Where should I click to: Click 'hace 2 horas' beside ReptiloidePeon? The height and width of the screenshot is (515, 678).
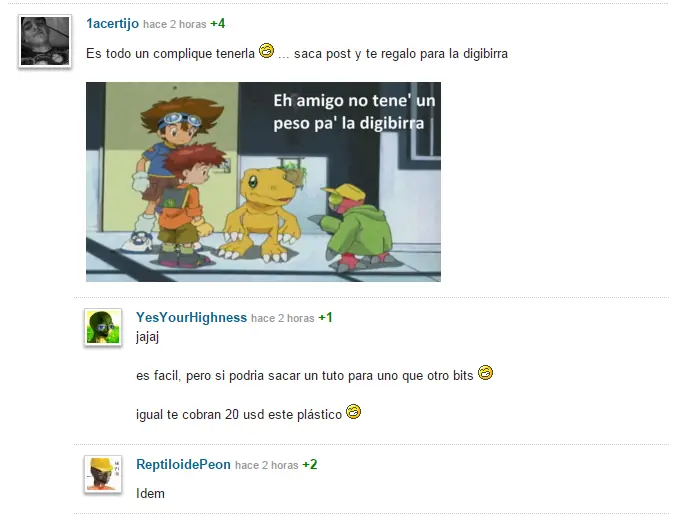[267, 465]
